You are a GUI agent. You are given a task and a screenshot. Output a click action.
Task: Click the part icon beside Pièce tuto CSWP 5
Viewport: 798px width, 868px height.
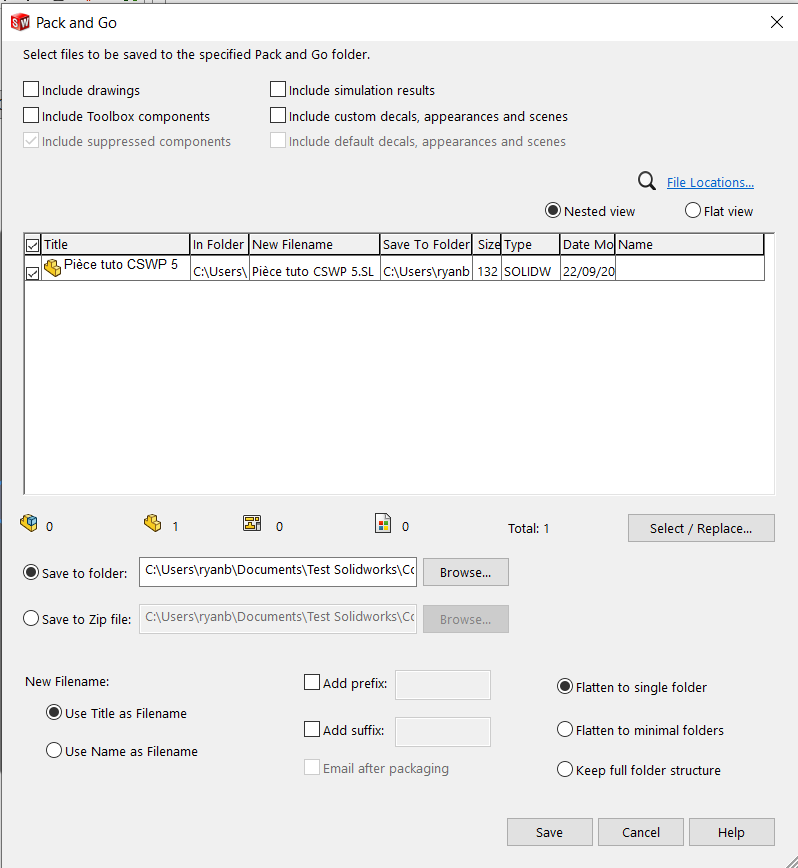(53, 267)
